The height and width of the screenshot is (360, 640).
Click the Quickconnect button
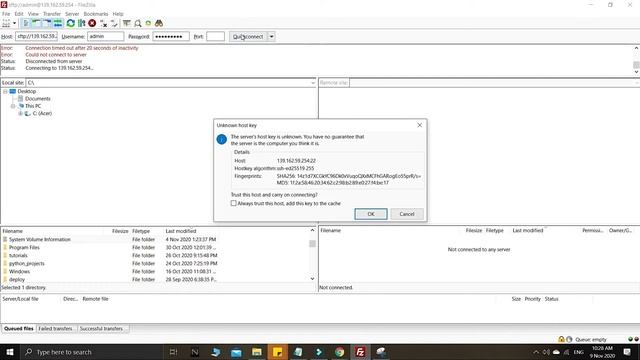coord(248,36)
